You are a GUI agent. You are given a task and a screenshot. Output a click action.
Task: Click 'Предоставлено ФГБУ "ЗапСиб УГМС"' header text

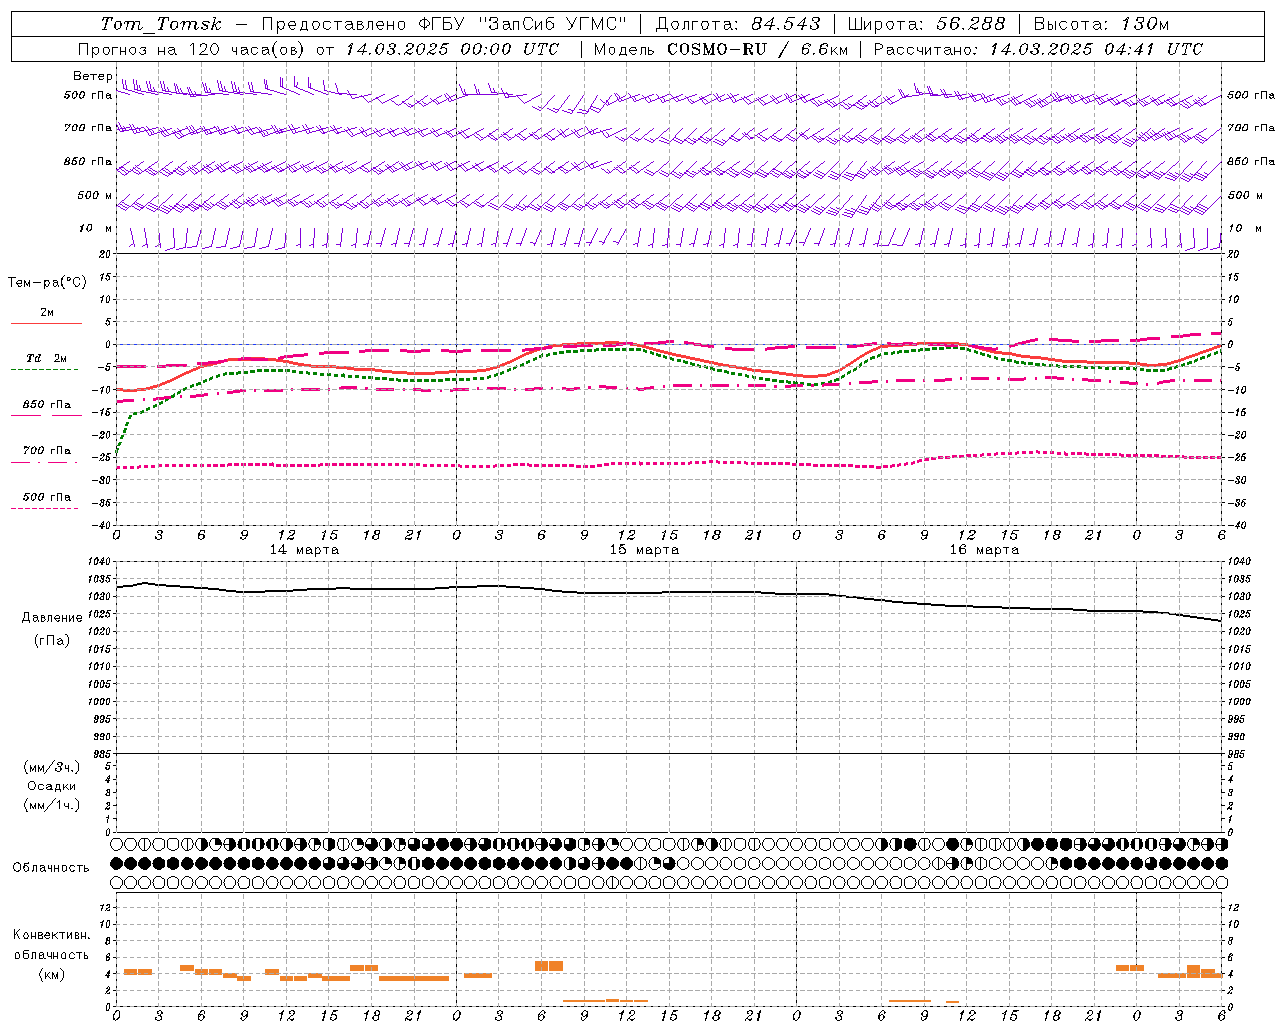444,24
